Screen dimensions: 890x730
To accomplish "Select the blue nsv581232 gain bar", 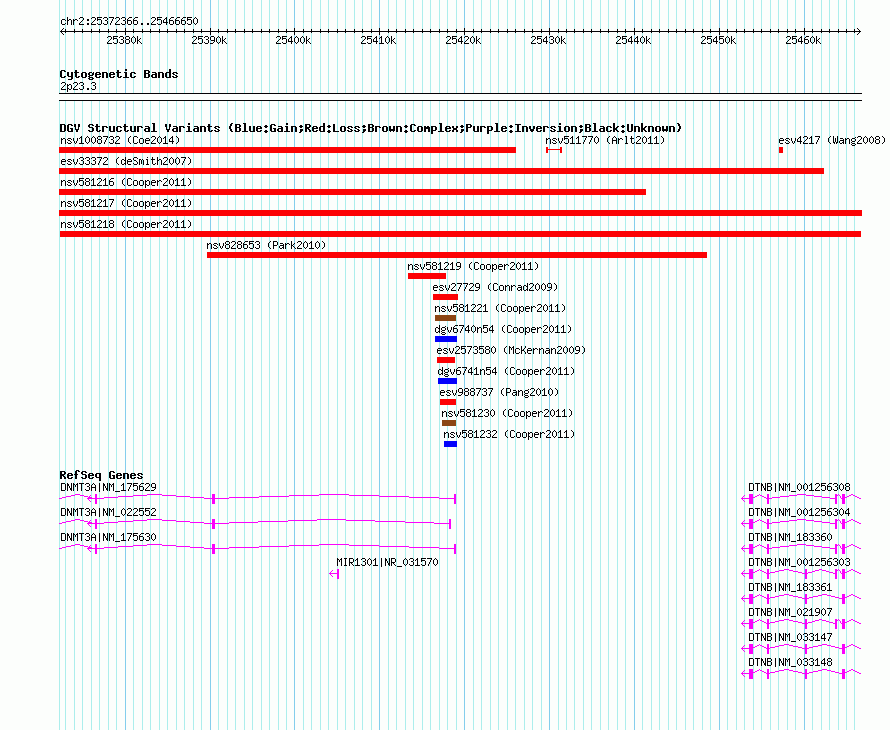I will tap(450, 444).
